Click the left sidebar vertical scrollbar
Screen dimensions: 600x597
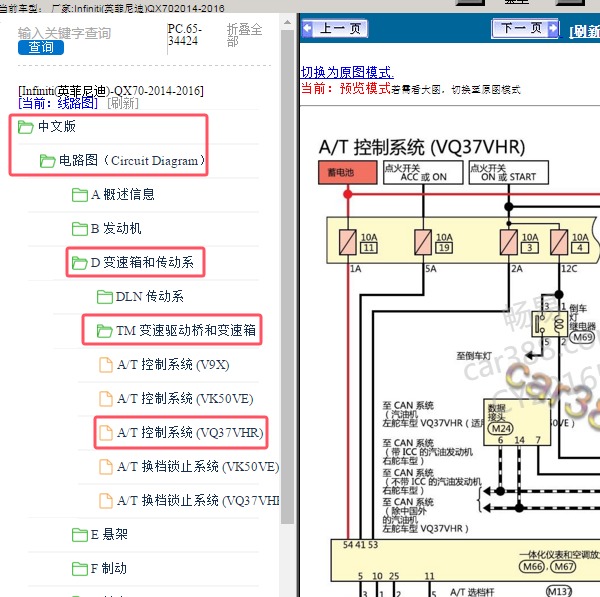click(x=287, y=277)
